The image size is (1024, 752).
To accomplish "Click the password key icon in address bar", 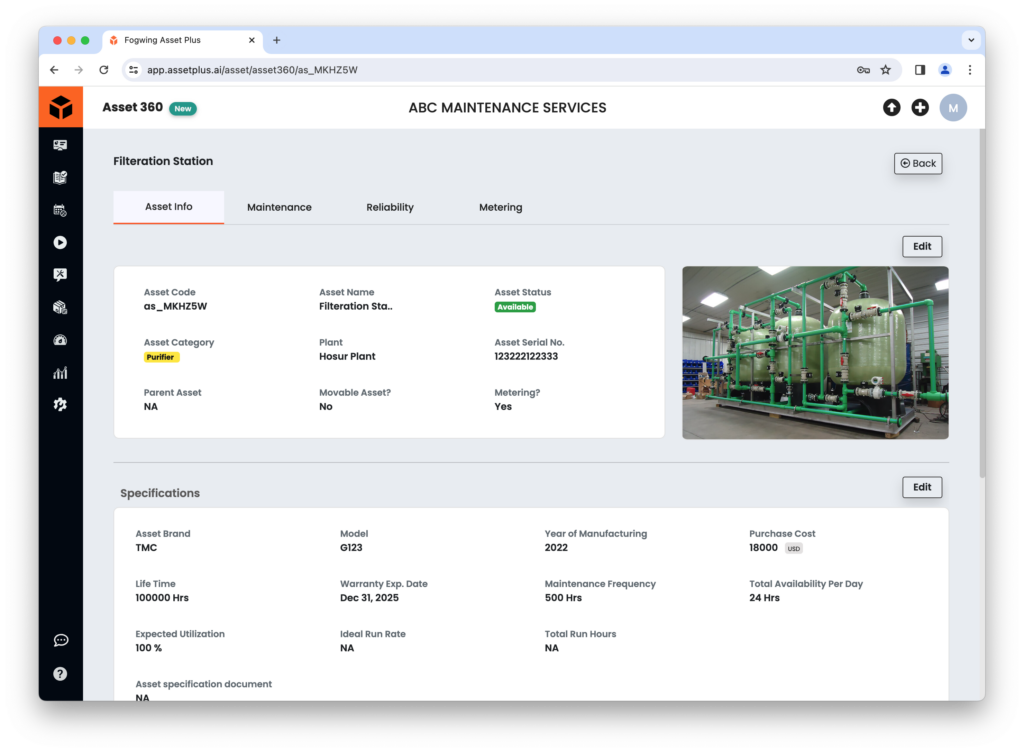I will (863, 70).
